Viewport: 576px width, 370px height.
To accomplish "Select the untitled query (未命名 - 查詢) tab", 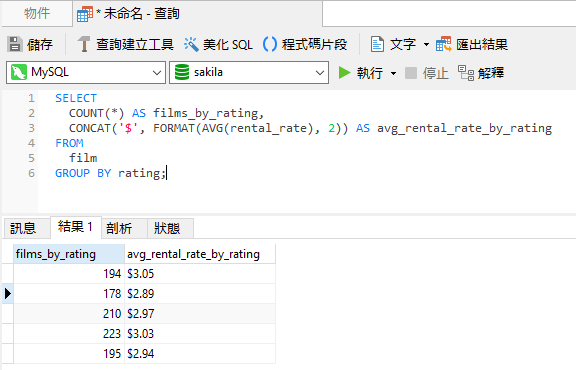I will tap(198, 14).
